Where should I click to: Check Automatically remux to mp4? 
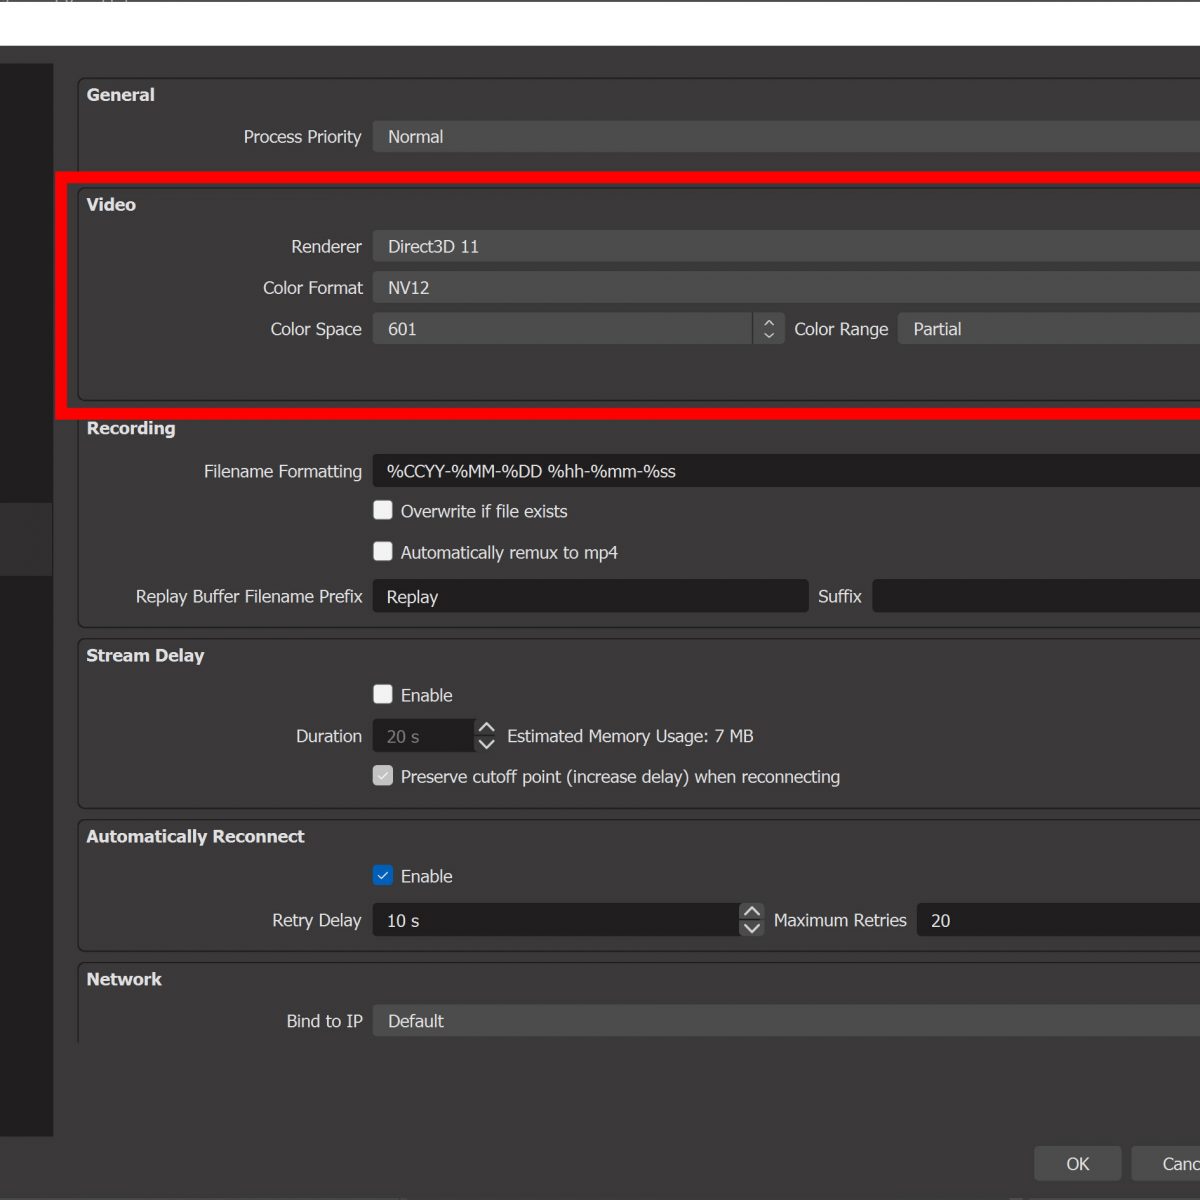tap(383, 552)
